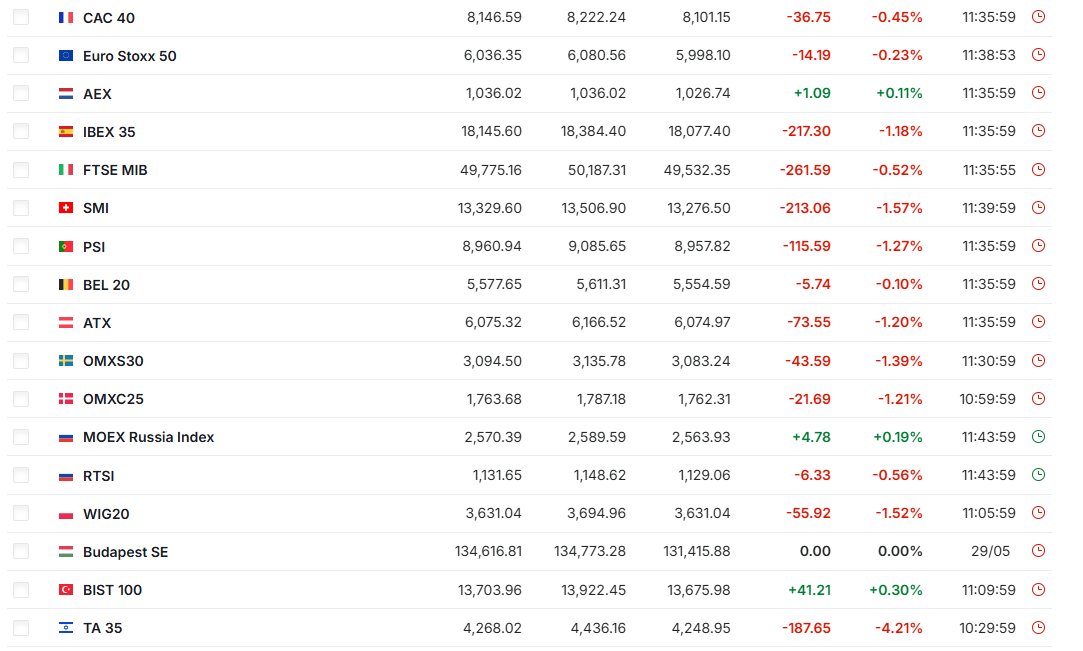Open the IBEX 35 index link

tap(109, 132)
